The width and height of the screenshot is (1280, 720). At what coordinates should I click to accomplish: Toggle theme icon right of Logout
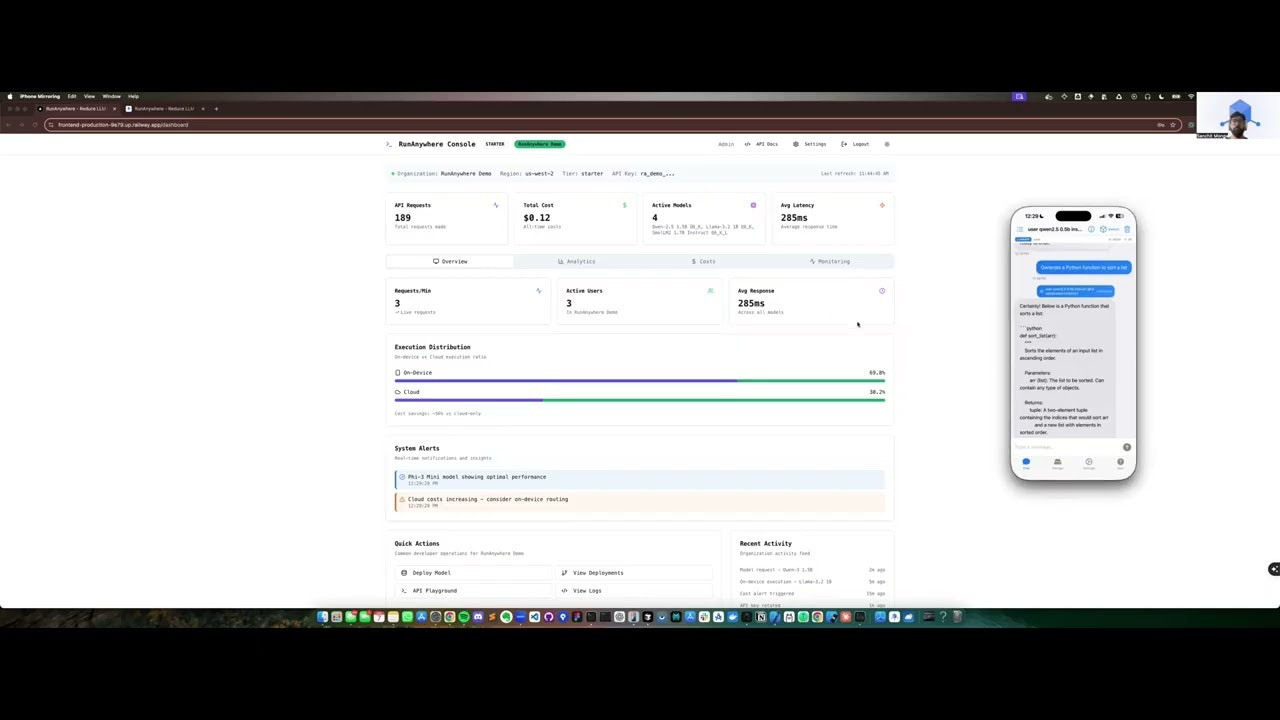coord(887,144)
